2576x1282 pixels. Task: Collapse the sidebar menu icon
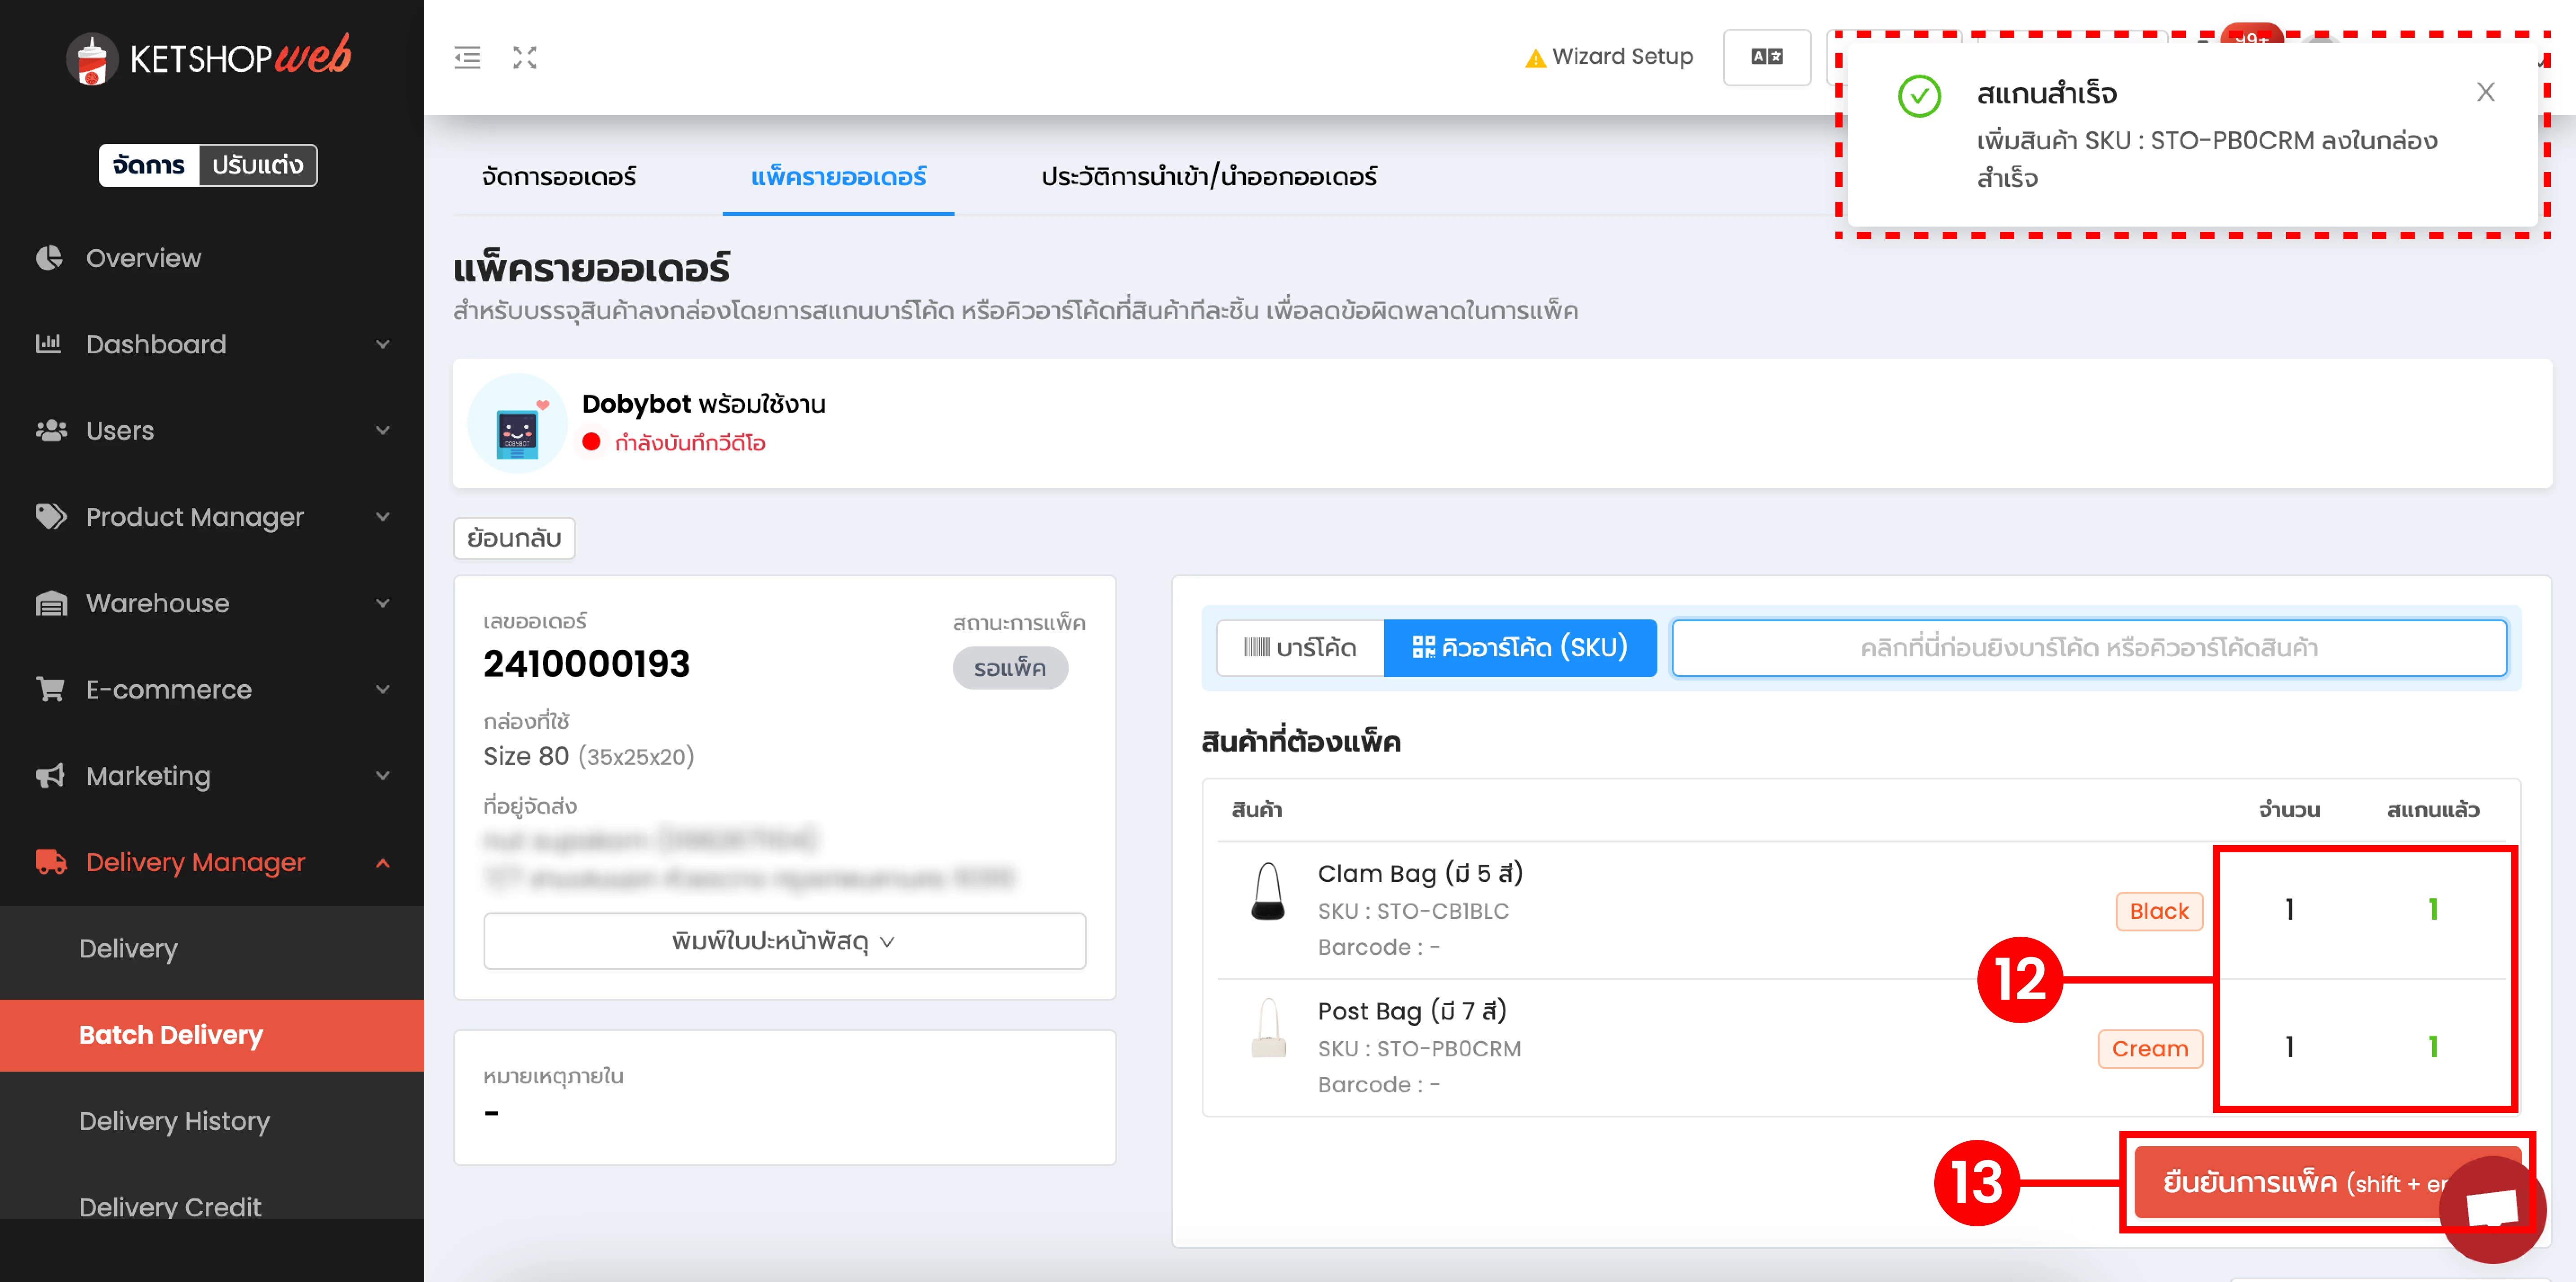pyautogui.click(x=467, y=57)
